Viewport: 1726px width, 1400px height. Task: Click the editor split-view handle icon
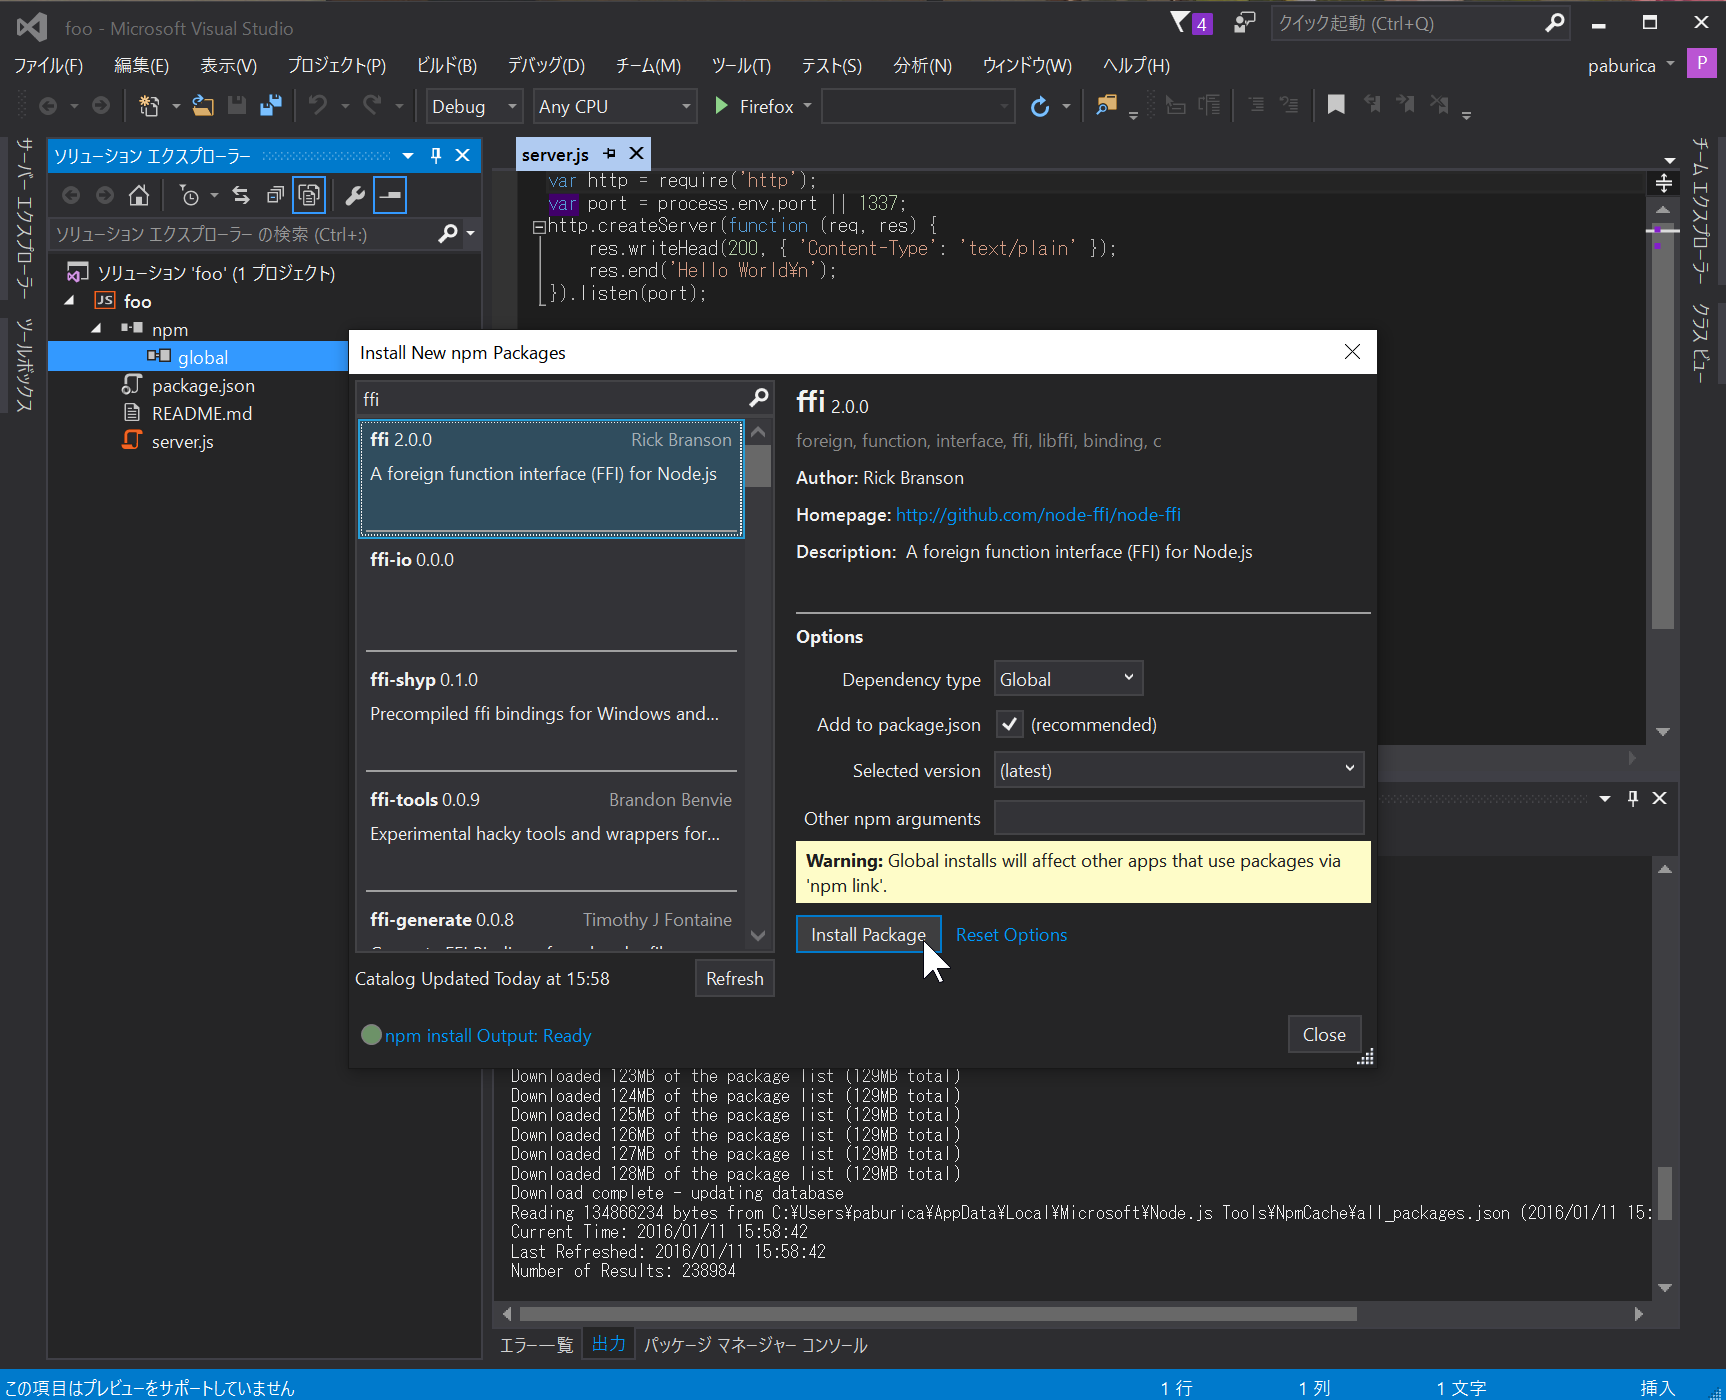(x=1664, y=183)
